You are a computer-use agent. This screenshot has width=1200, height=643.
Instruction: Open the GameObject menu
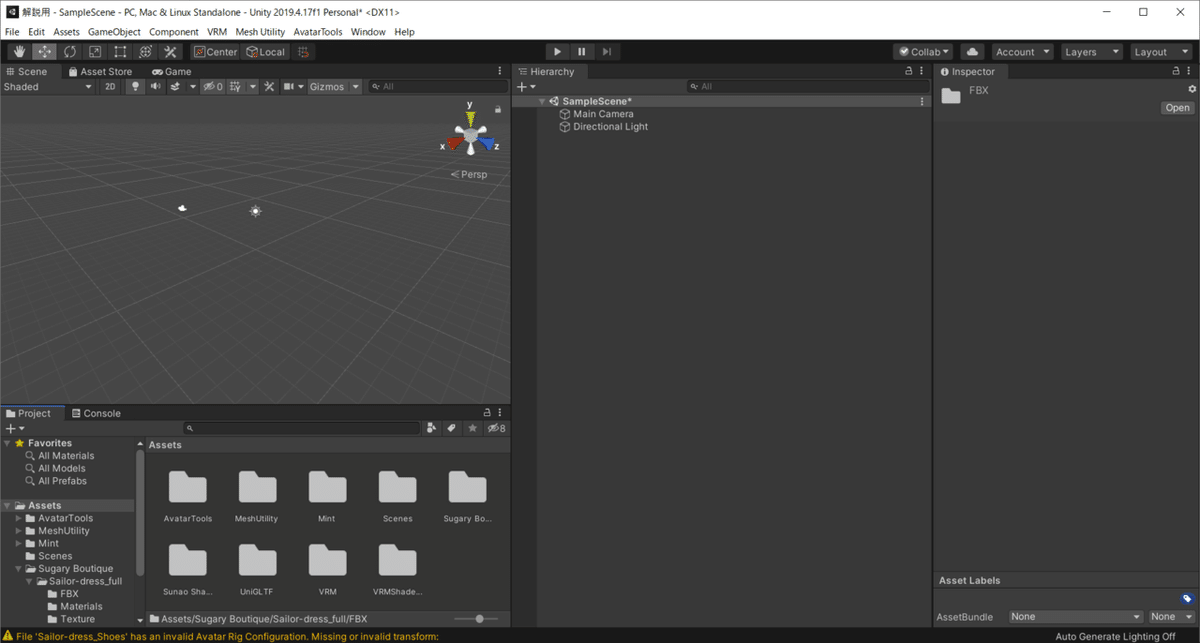click(x=114, y=32)
